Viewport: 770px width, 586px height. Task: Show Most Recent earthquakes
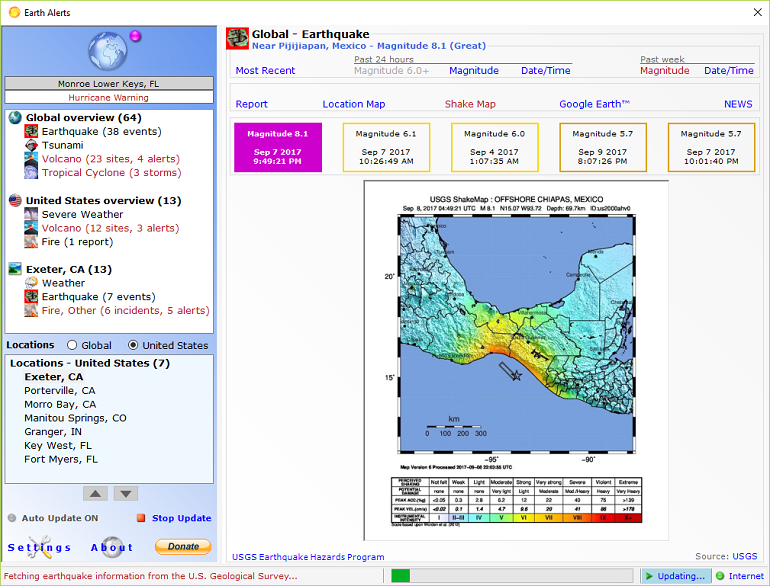(265, 71)
